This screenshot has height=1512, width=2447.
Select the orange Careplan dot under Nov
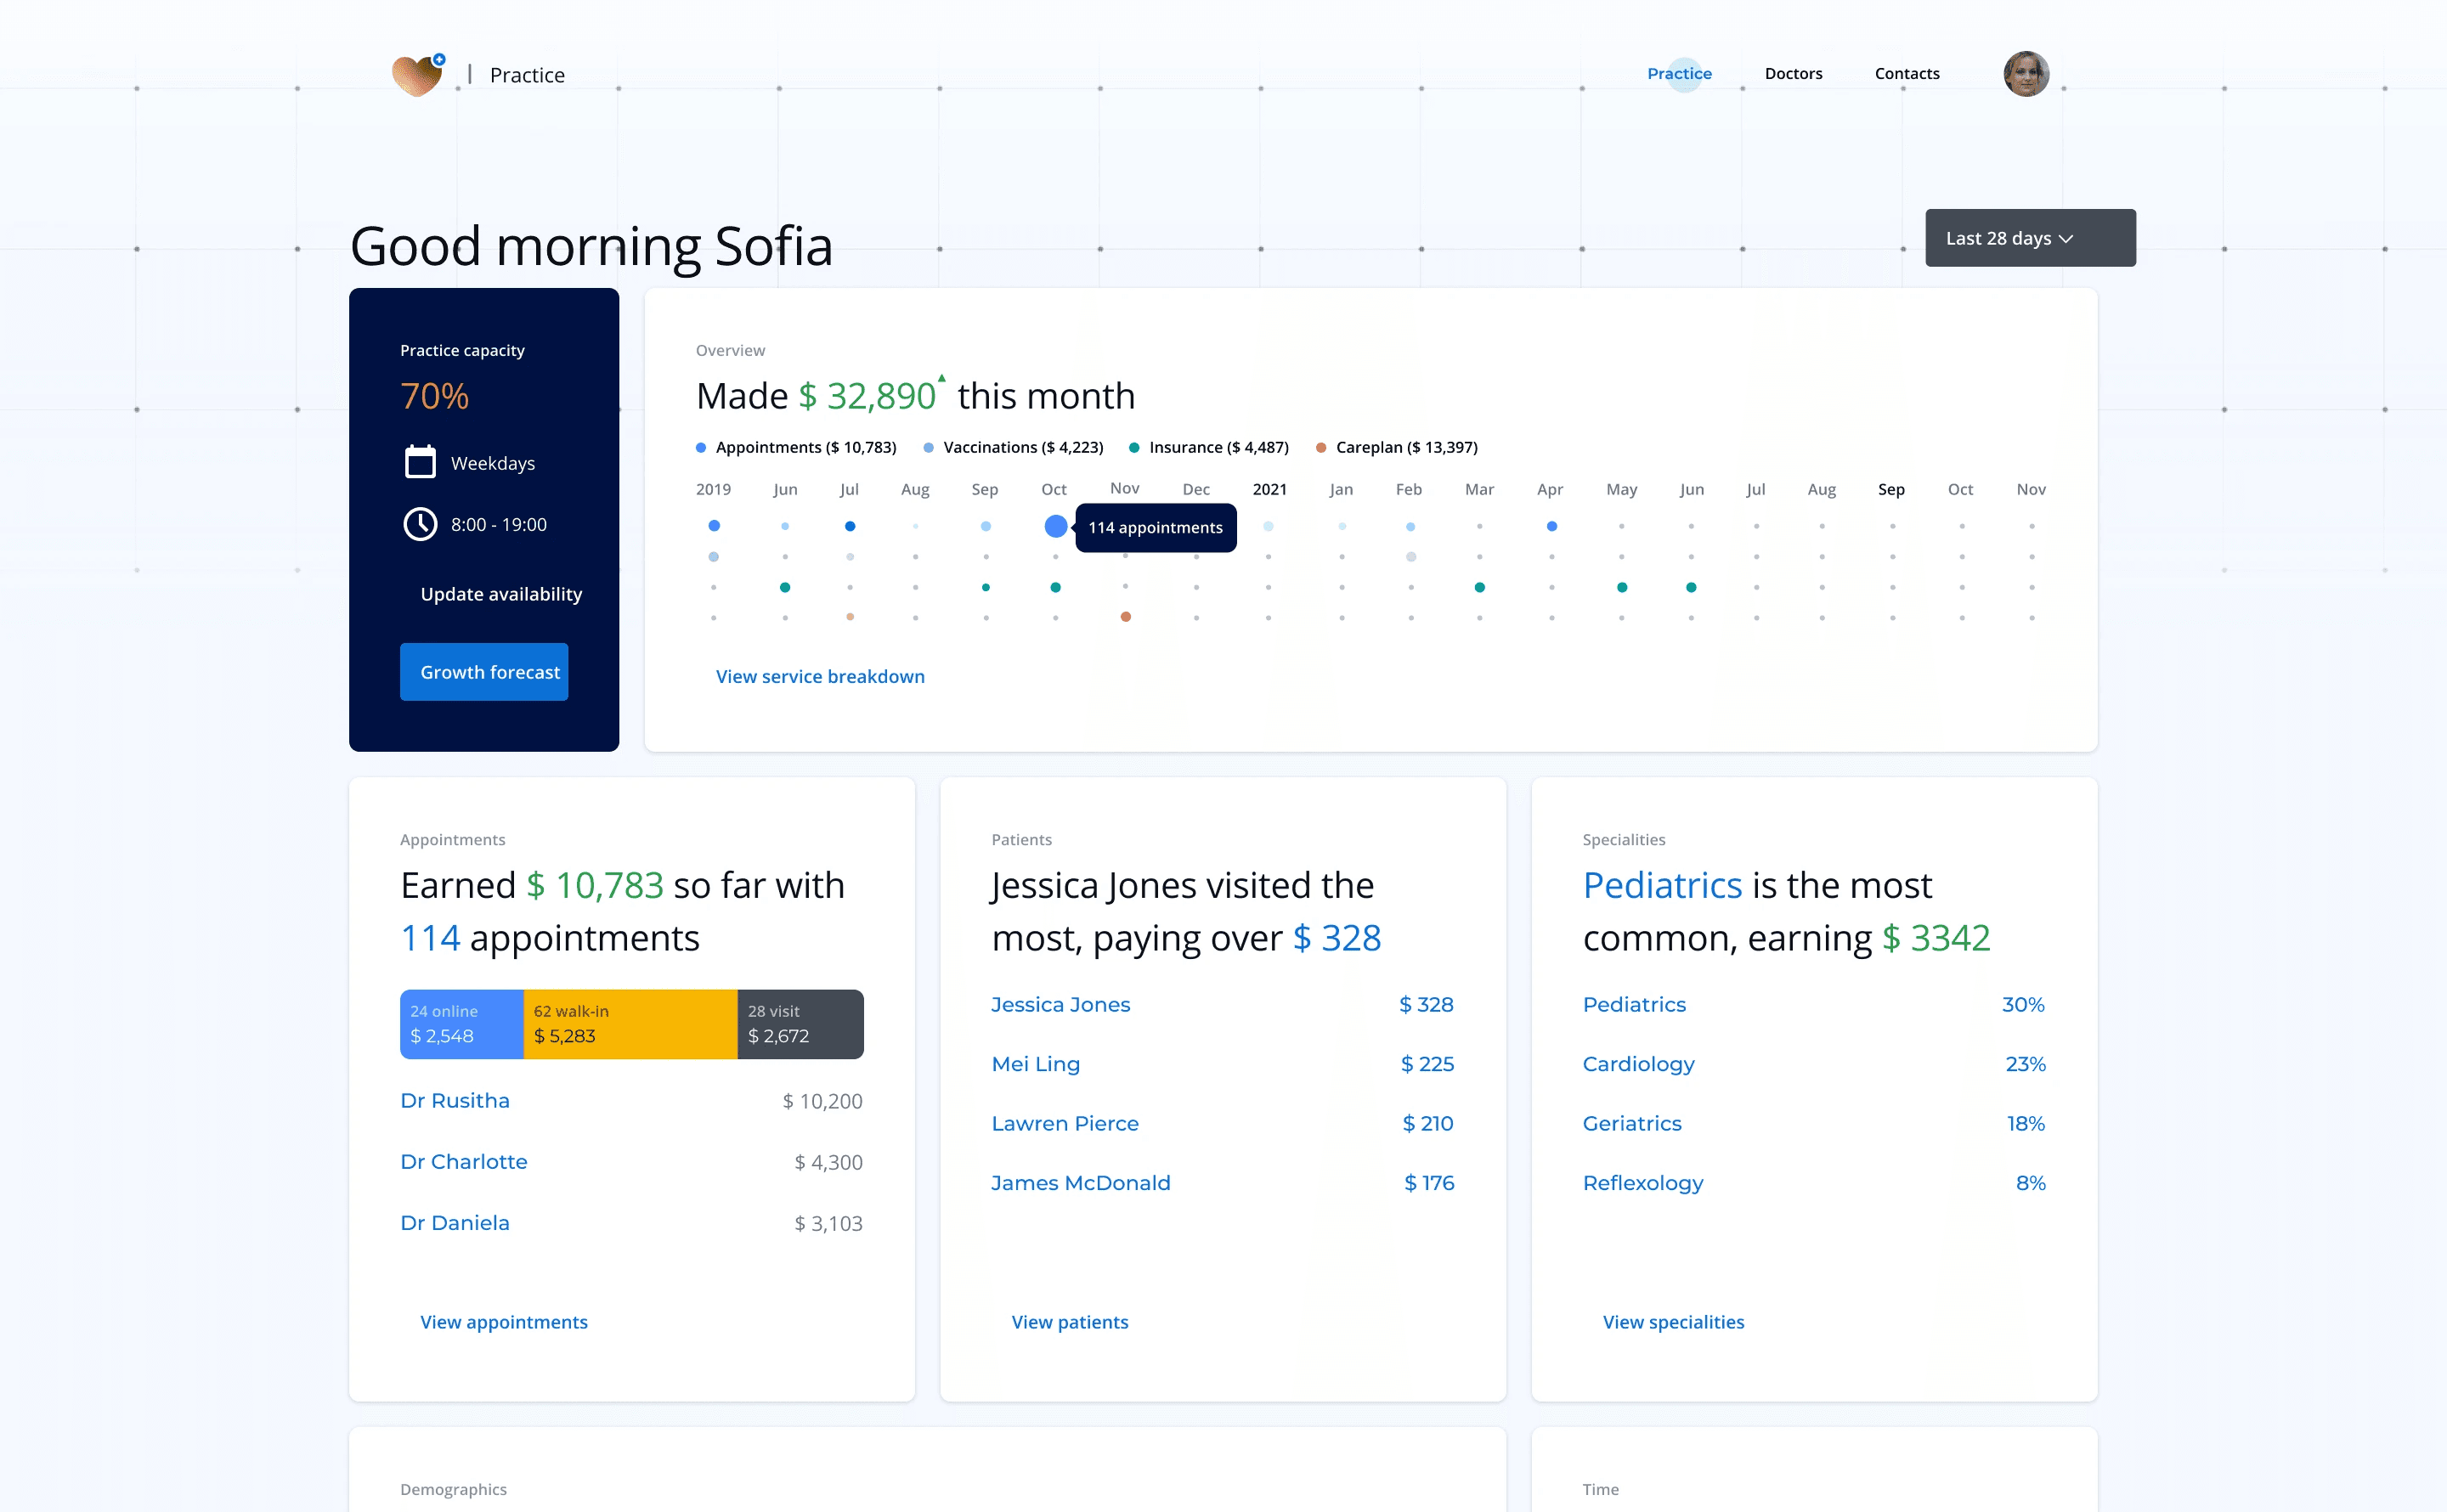point(1125,617)
